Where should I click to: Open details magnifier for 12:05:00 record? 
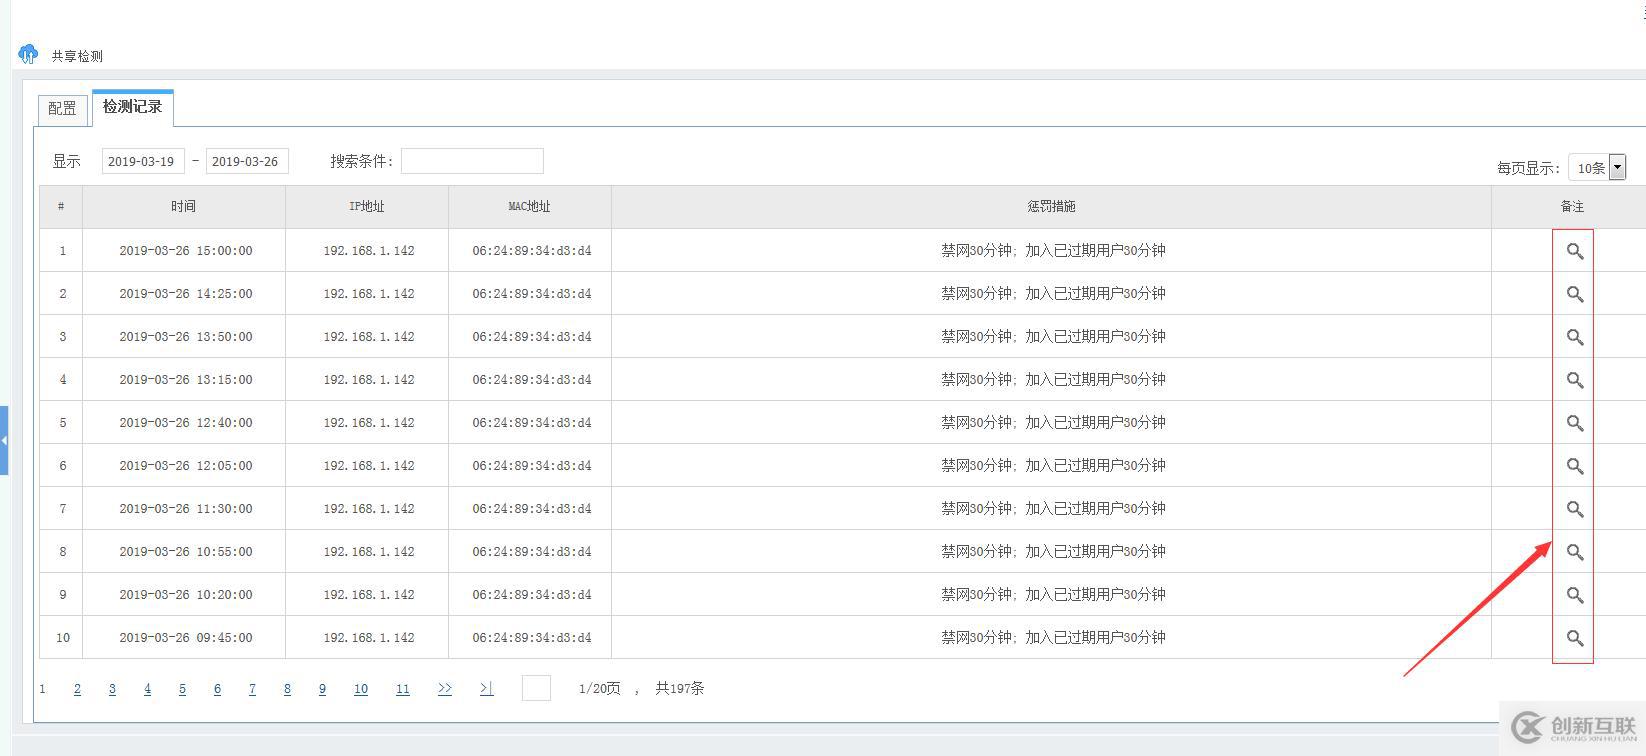1574,466
